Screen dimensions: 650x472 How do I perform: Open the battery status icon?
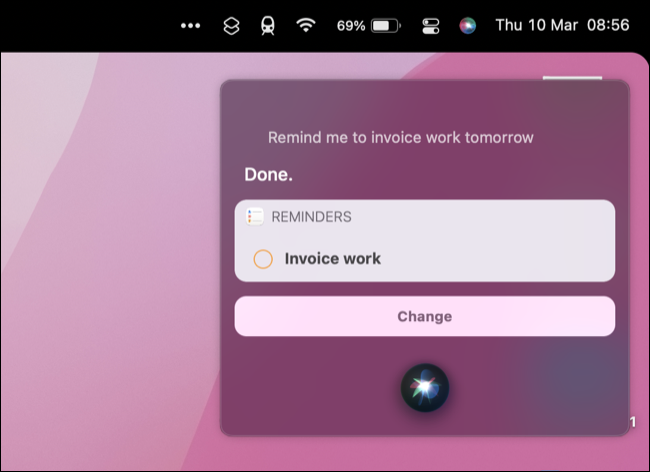(386, 26)
